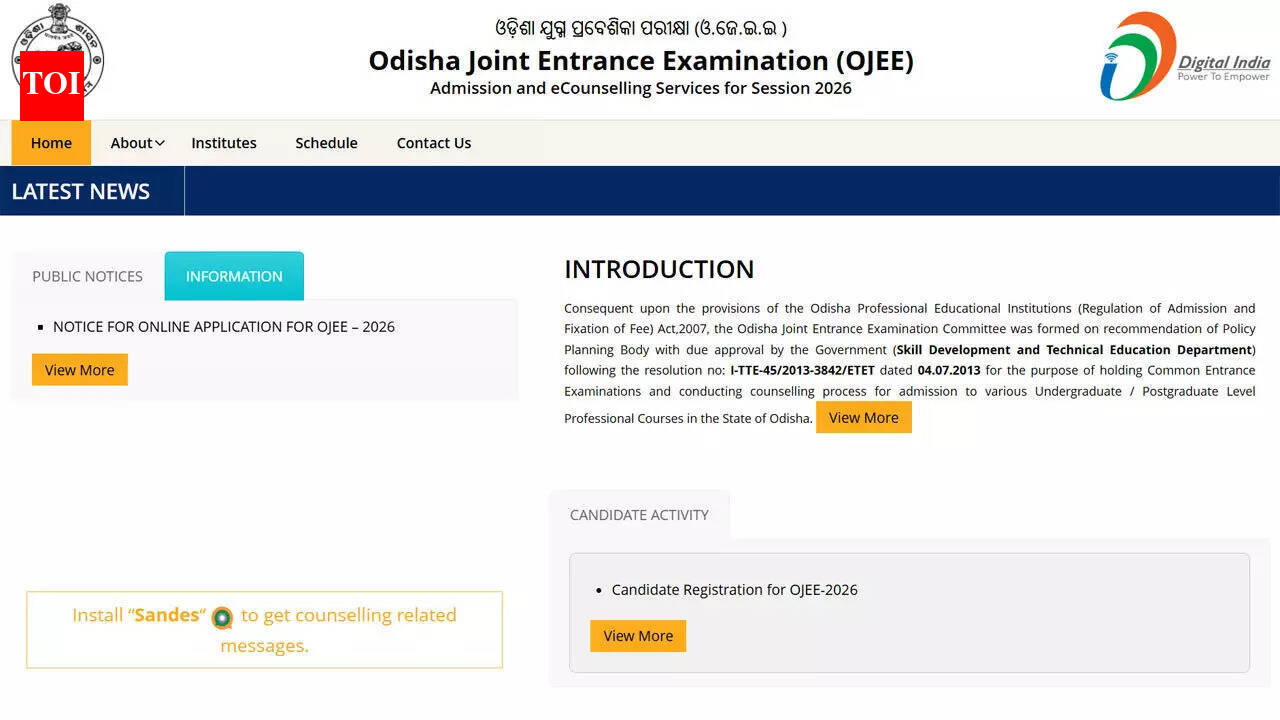Viewport: 1280px width, 720px height.
Task: Click the LATEST NEWS banner
Action: (81, 190)
